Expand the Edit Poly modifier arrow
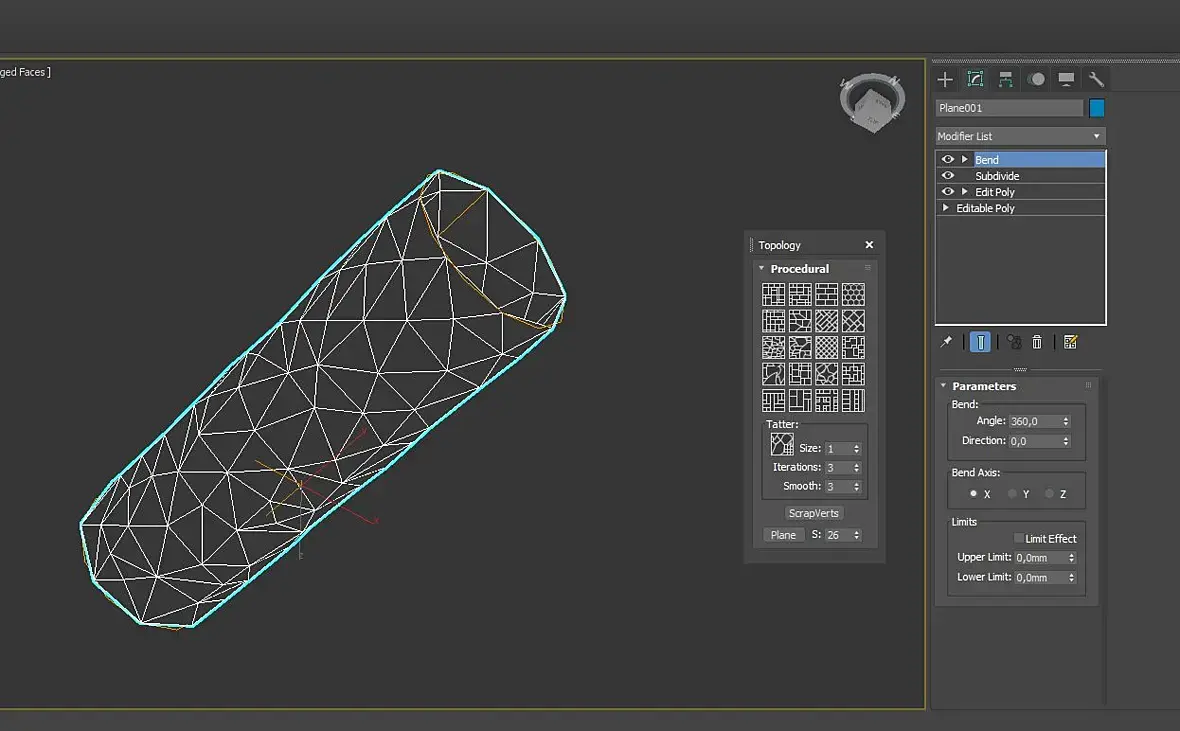The width and height of the screenshot is (1180, 731). pos(964,191)
